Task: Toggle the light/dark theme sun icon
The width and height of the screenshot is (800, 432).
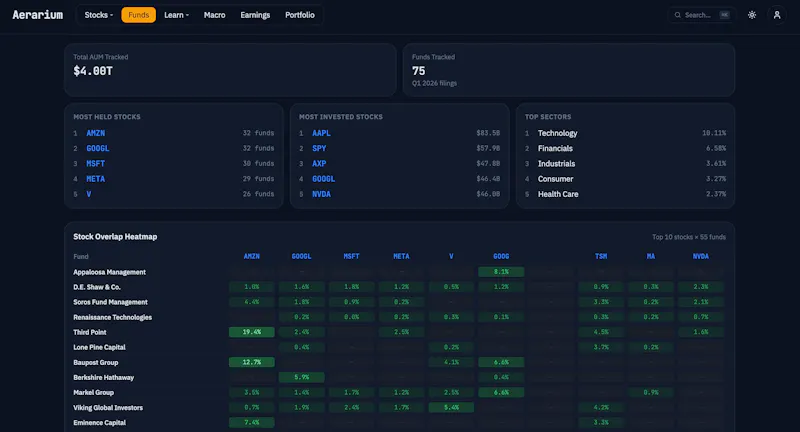Action: click(752, 15)
